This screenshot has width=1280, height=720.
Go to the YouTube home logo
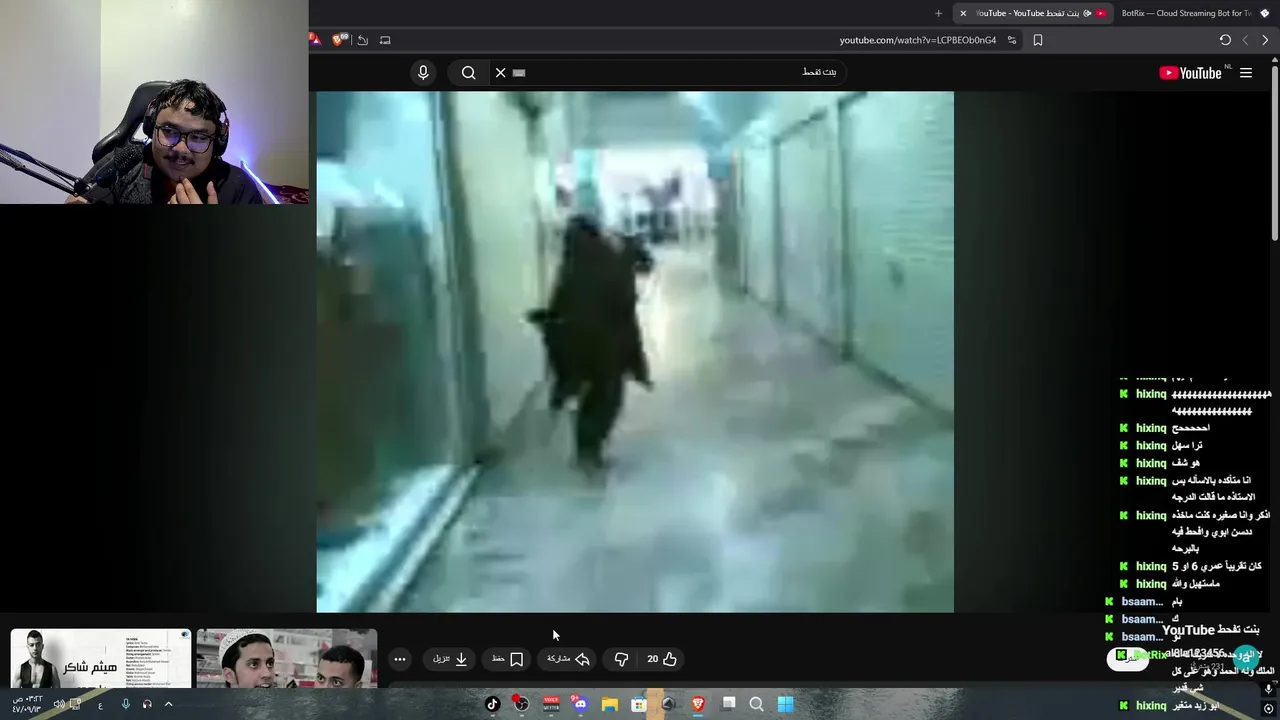(1190, 73)
